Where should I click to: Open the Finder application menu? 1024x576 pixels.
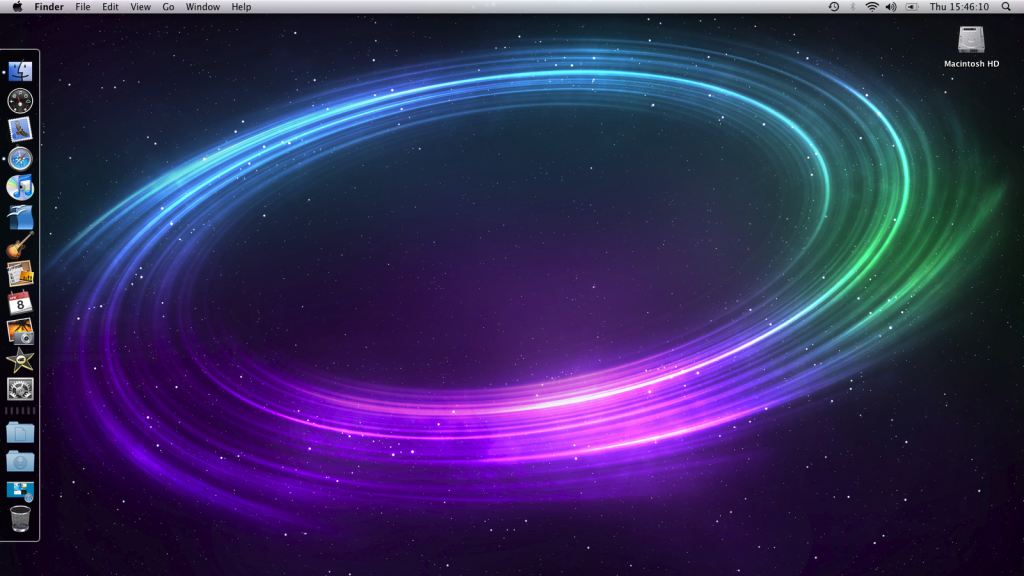pyautogui.click(x=49, y=7)
